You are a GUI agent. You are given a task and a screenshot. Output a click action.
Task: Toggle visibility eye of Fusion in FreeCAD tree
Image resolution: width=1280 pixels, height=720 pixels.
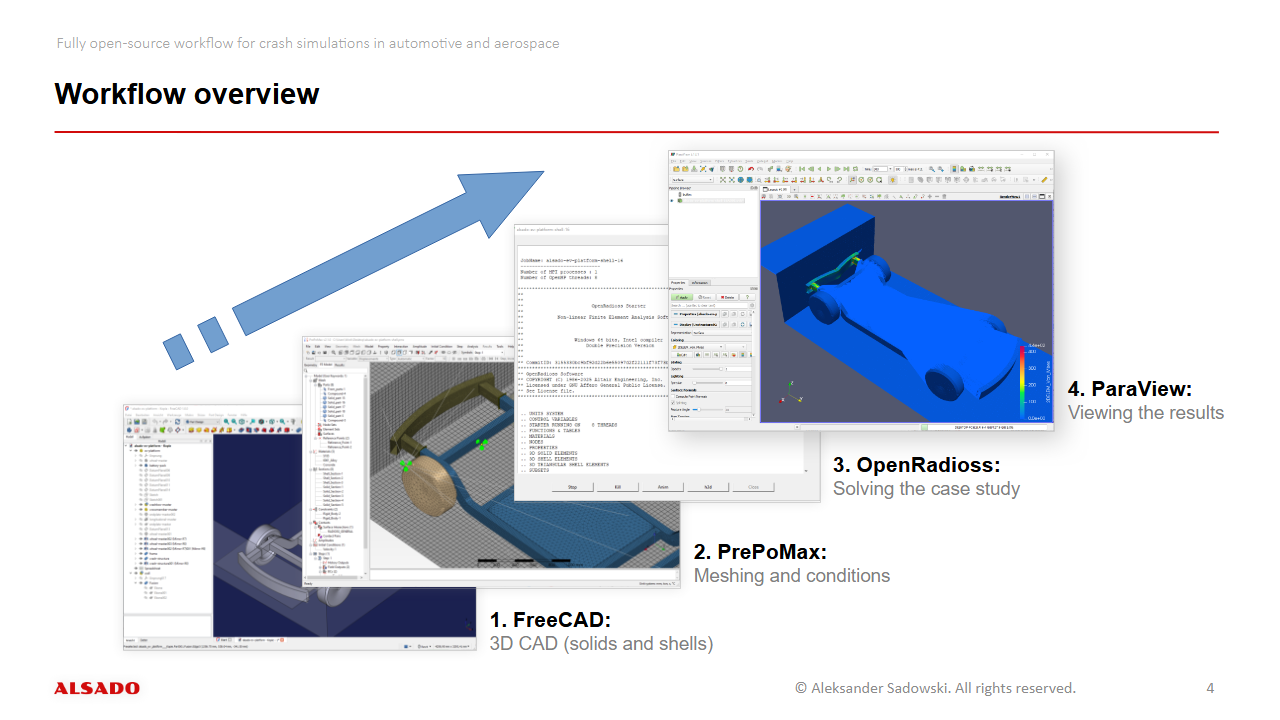[x=141, y=583]
